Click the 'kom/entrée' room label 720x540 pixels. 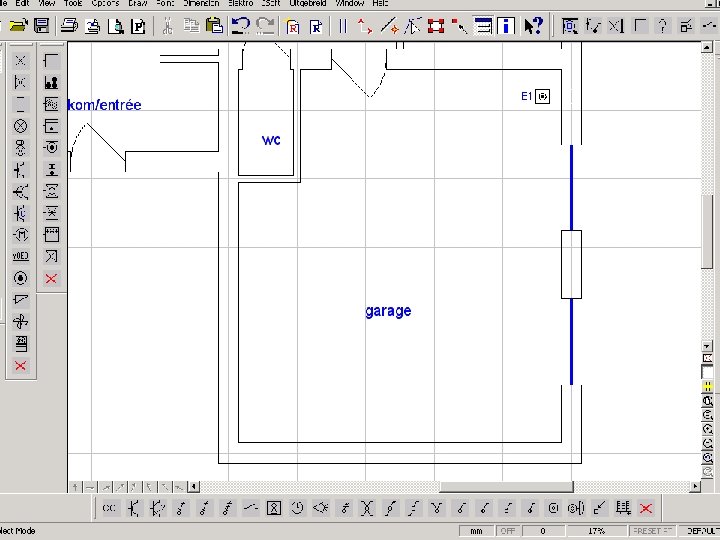click(105, 105)
